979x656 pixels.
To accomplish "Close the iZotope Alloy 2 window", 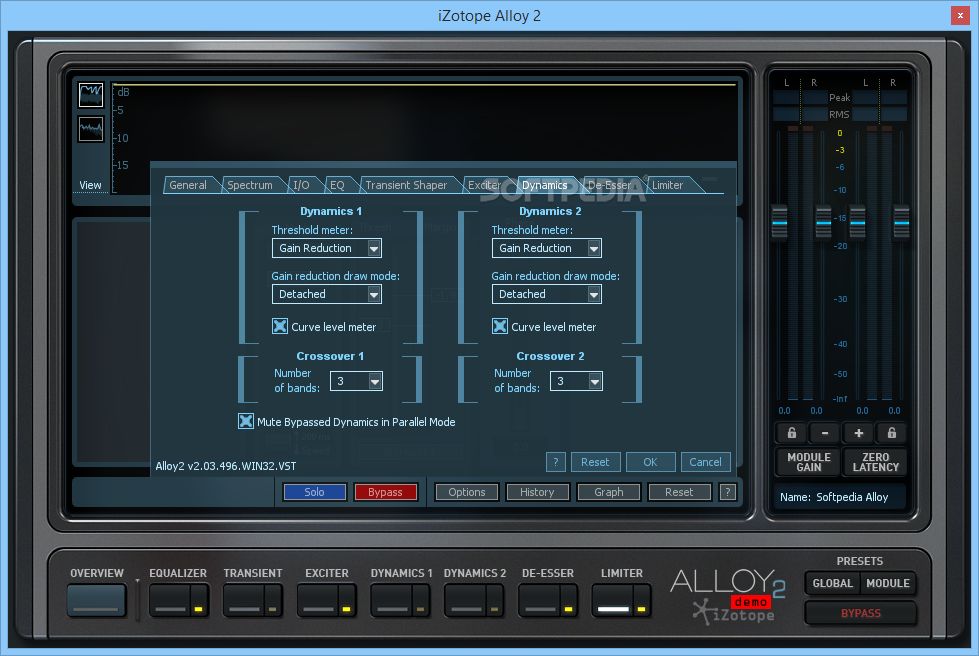I will [960, 15].
